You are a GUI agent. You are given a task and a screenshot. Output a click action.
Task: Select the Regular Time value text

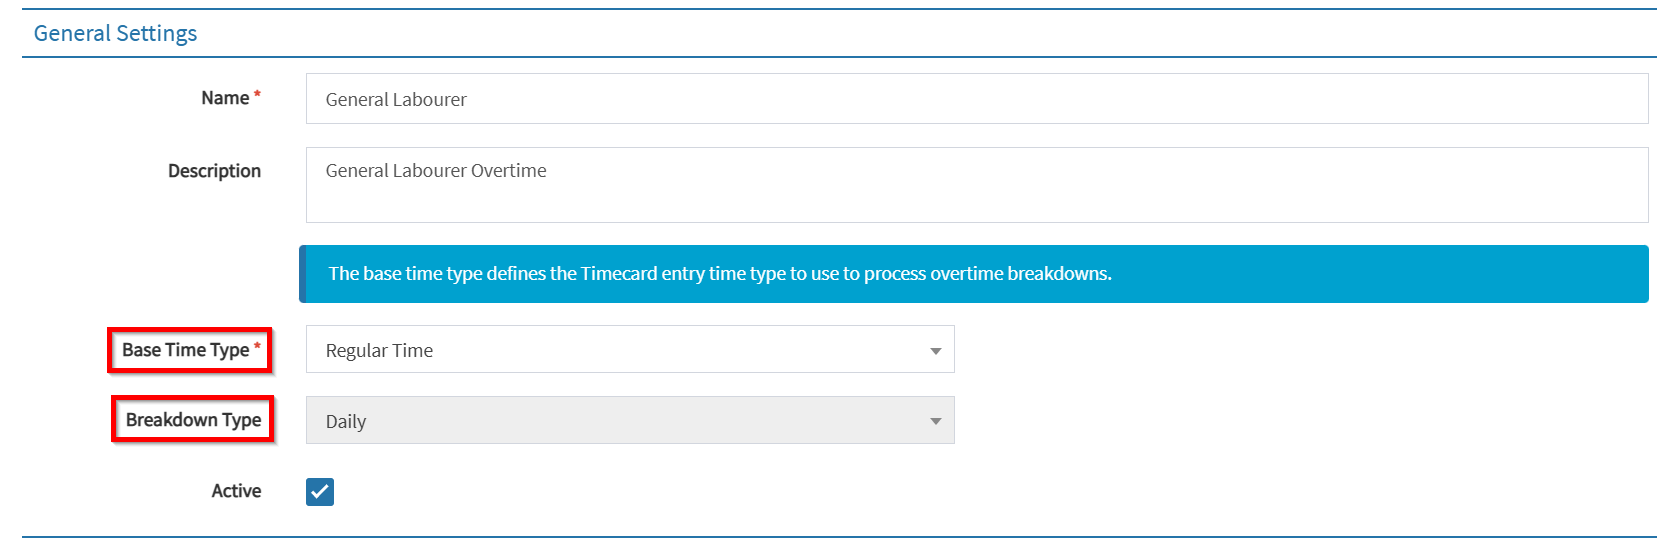point(379,351)
